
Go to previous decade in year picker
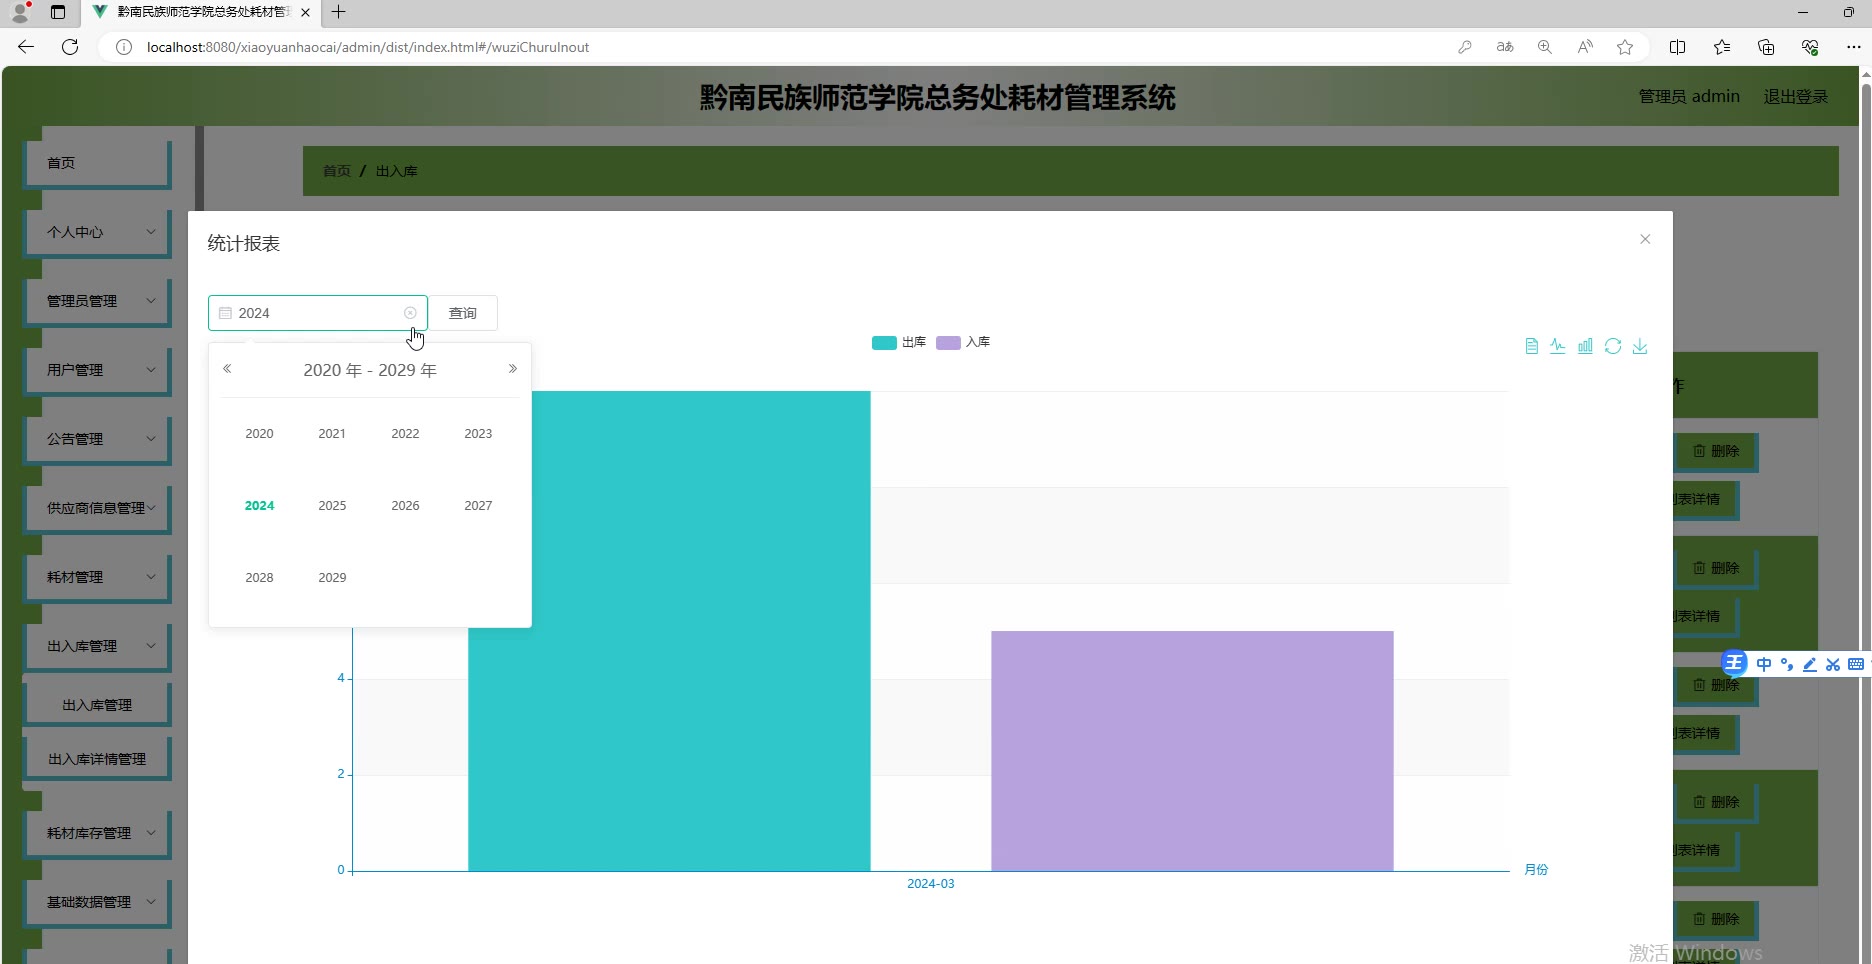pos(227,369)
